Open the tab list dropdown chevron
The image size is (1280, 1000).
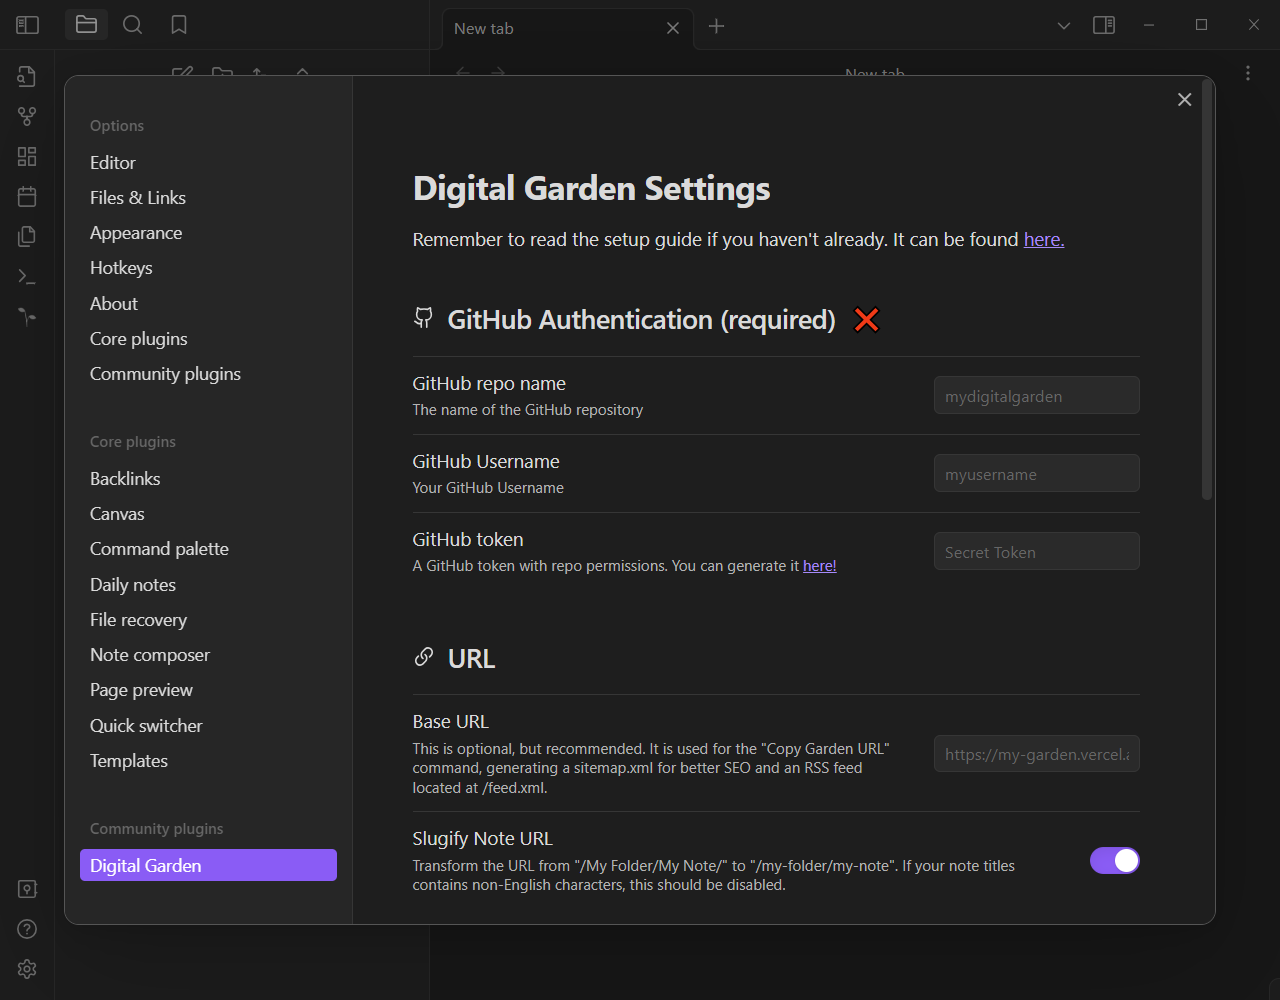click(1063, 24)
